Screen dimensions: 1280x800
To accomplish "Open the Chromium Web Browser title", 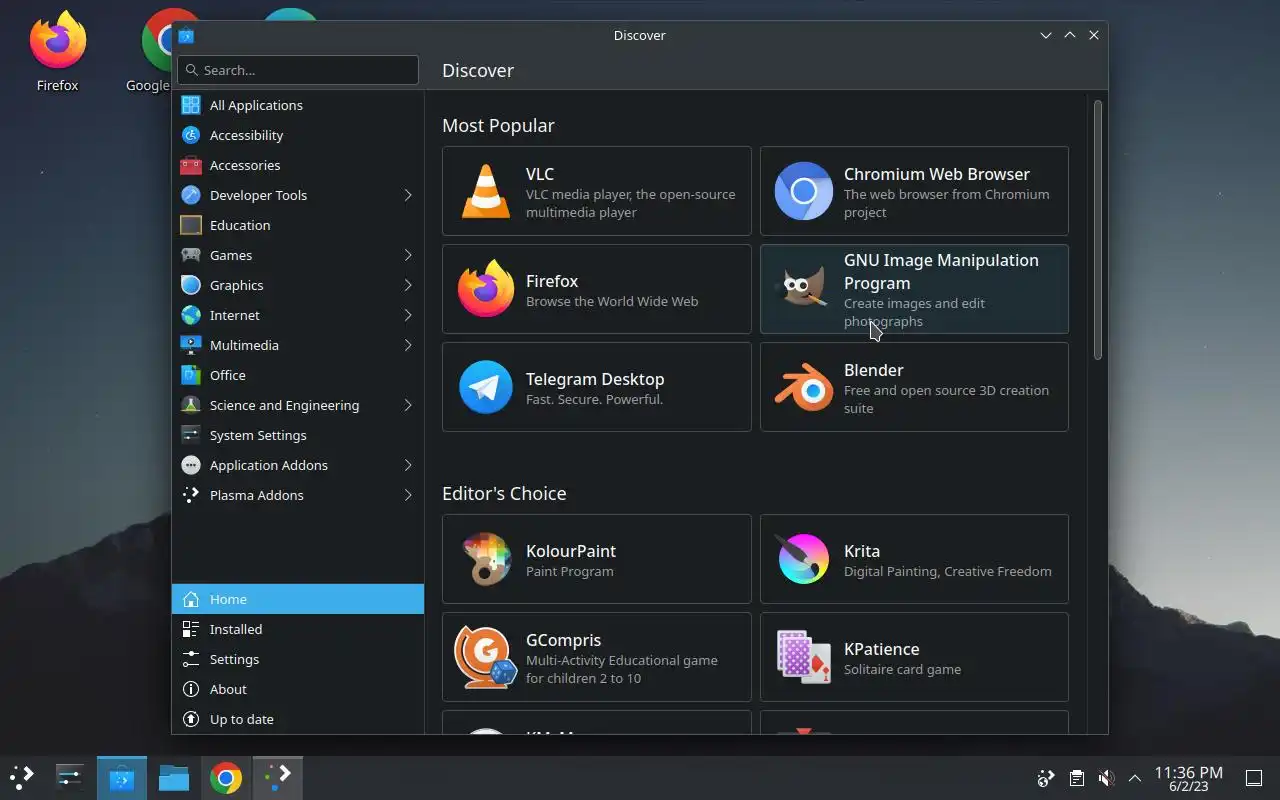I will point(937,174).
